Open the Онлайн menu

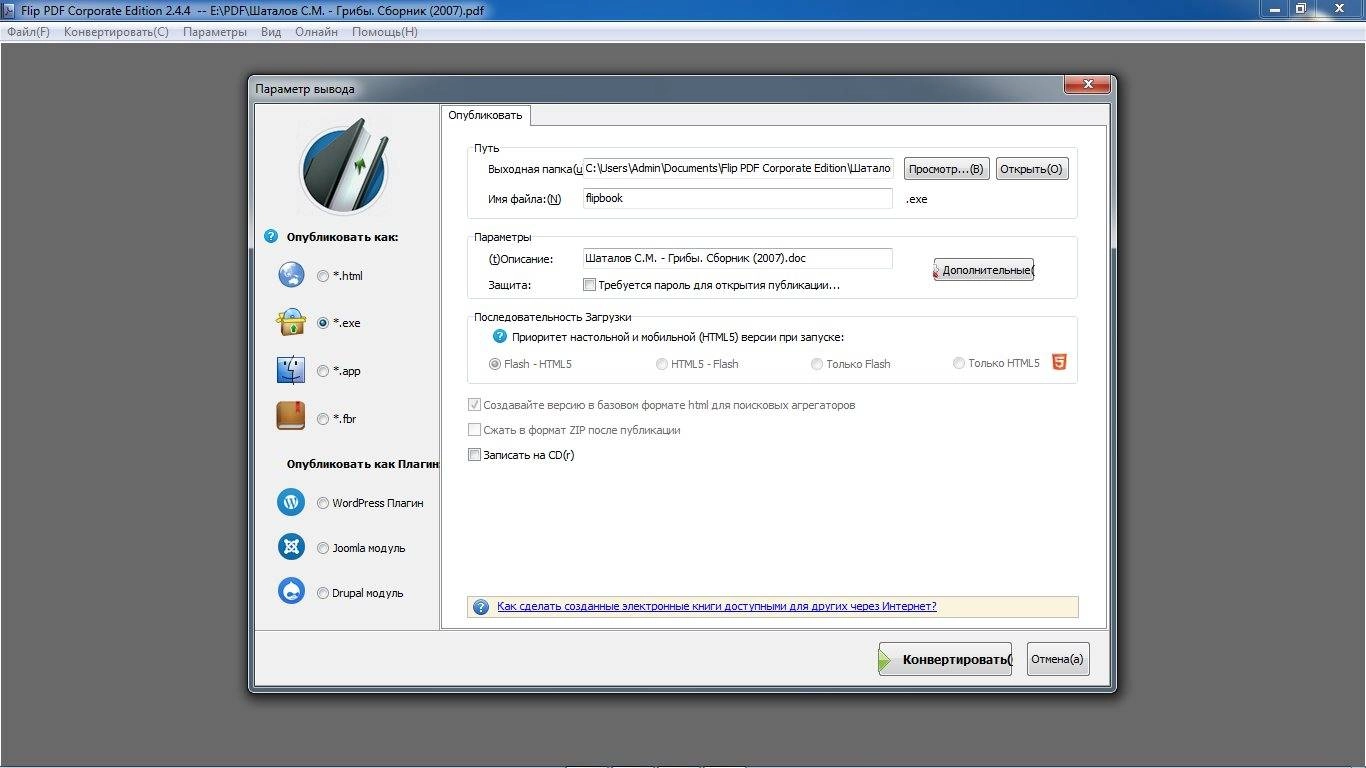316,32
